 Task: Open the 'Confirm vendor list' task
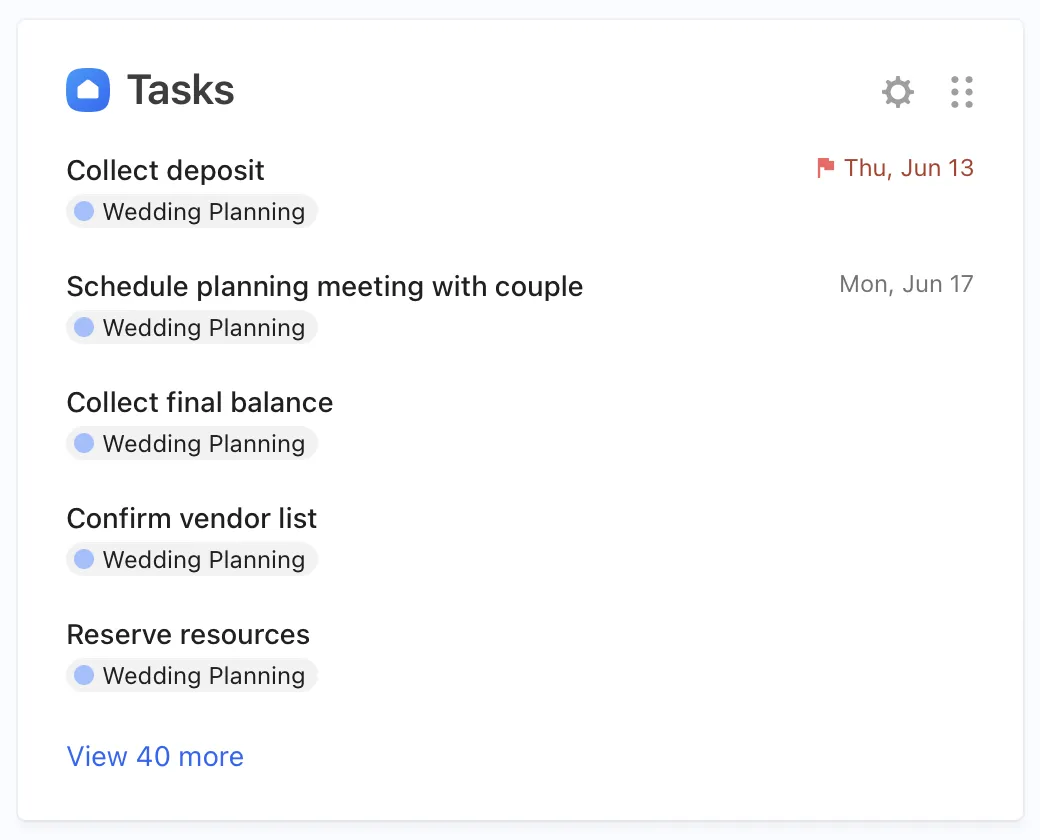tap(191, 518)
